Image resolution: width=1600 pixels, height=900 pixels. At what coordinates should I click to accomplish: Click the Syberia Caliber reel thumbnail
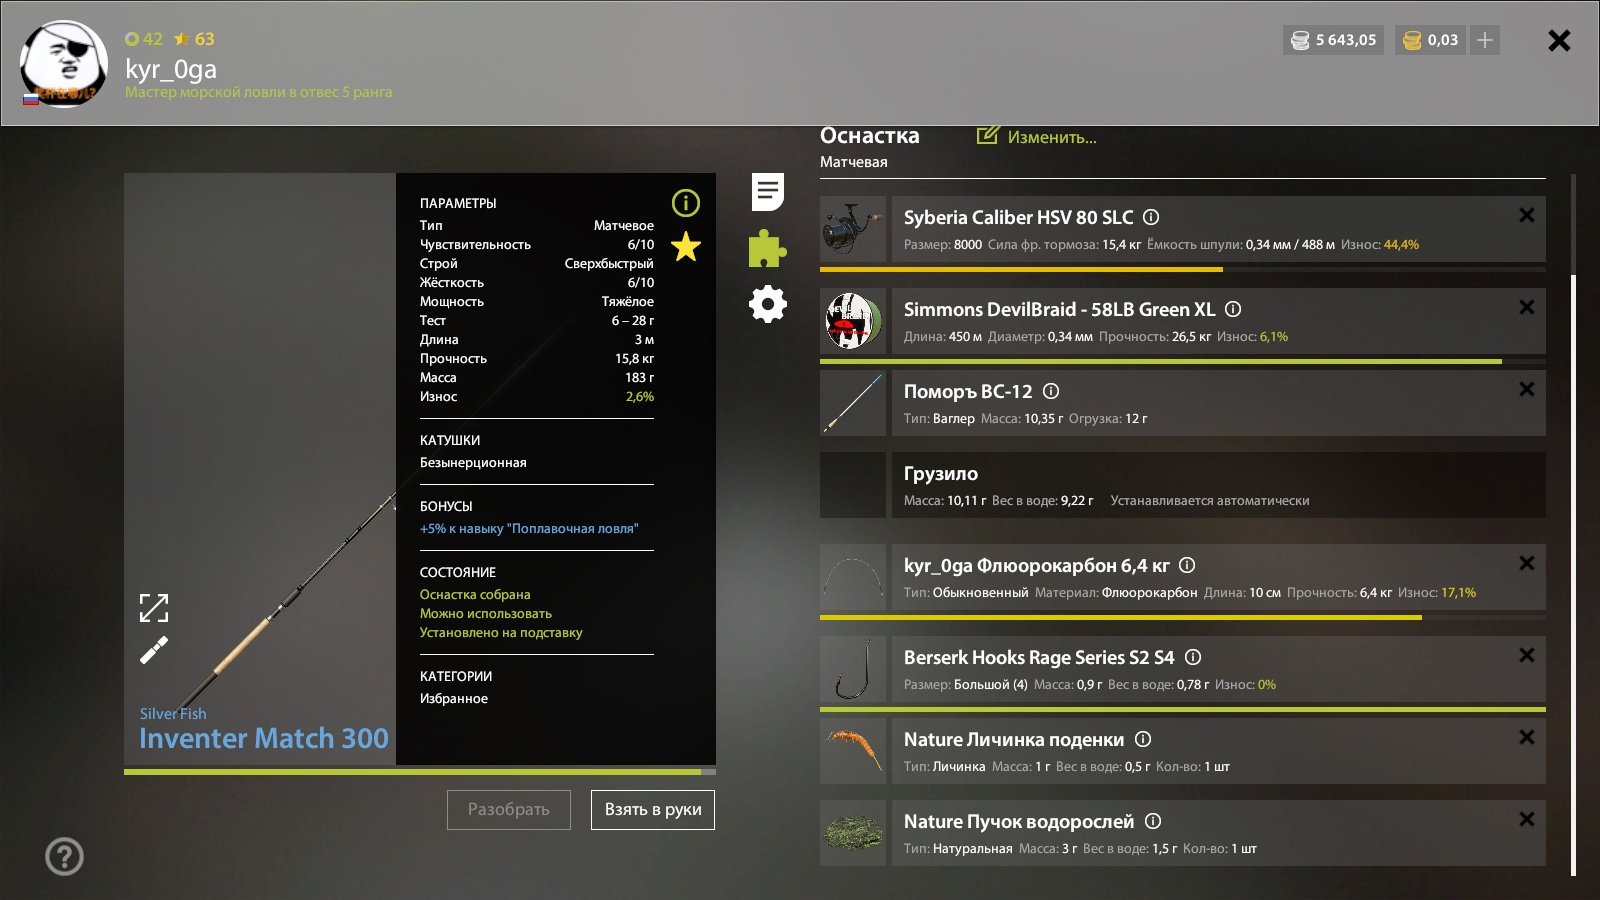[853, 229]
